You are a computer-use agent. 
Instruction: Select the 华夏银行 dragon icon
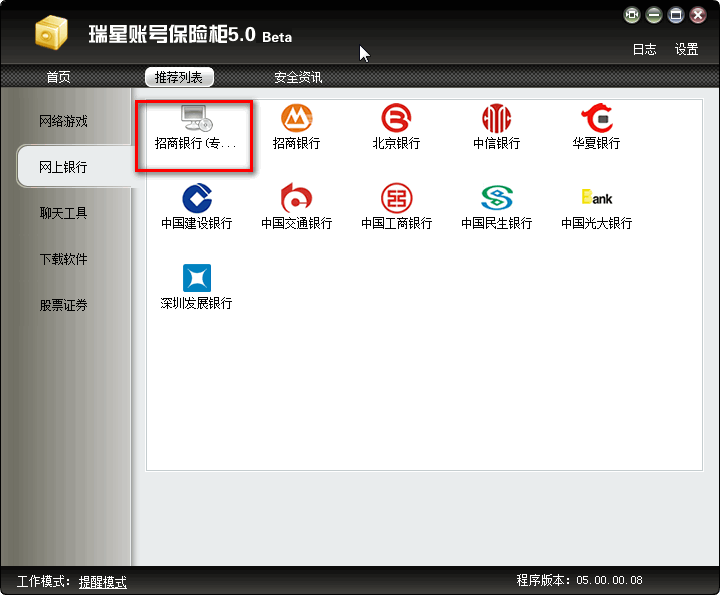pyautogui.click(x=596, y=118)
